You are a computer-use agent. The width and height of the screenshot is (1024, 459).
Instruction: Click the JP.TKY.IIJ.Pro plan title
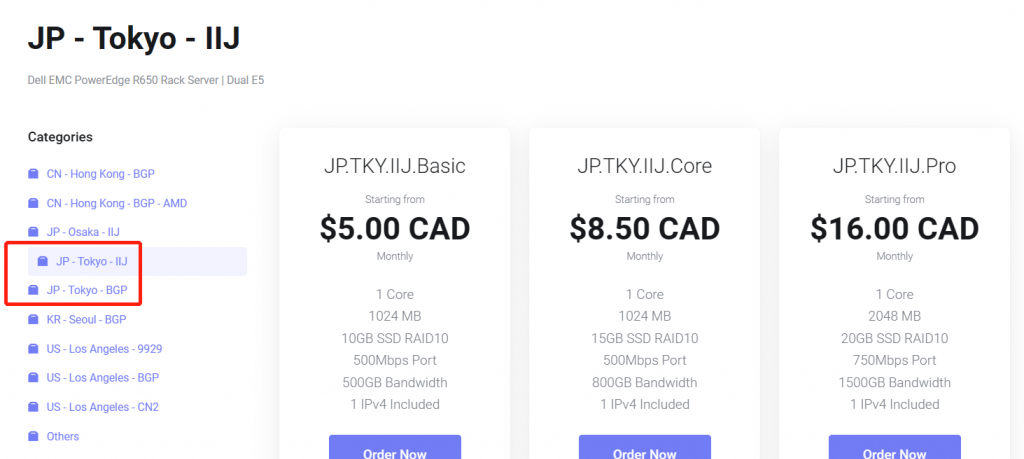click(x=895, y=166)
